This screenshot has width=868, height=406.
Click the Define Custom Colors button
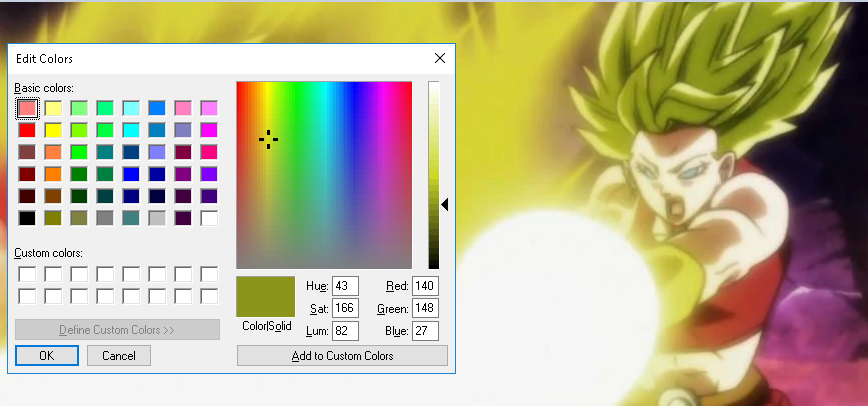coord(117,330)
